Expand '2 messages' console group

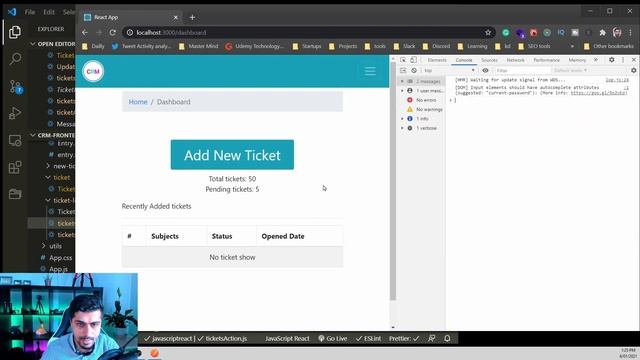[x=402, y=81]
